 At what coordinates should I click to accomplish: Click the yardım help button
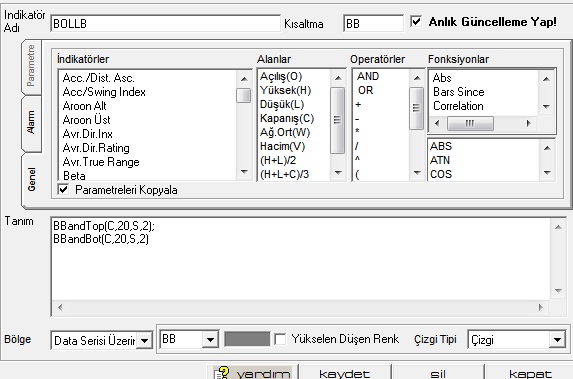[x=253, y=372]
